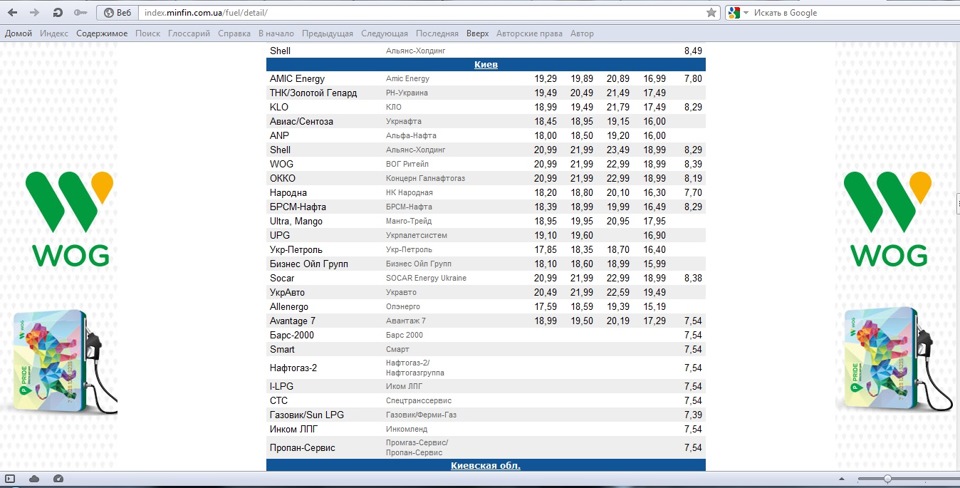Click the right WOG logo banner
Image resolution: width=960 pixels, height=488 pixels.
[x=887, y=219]
